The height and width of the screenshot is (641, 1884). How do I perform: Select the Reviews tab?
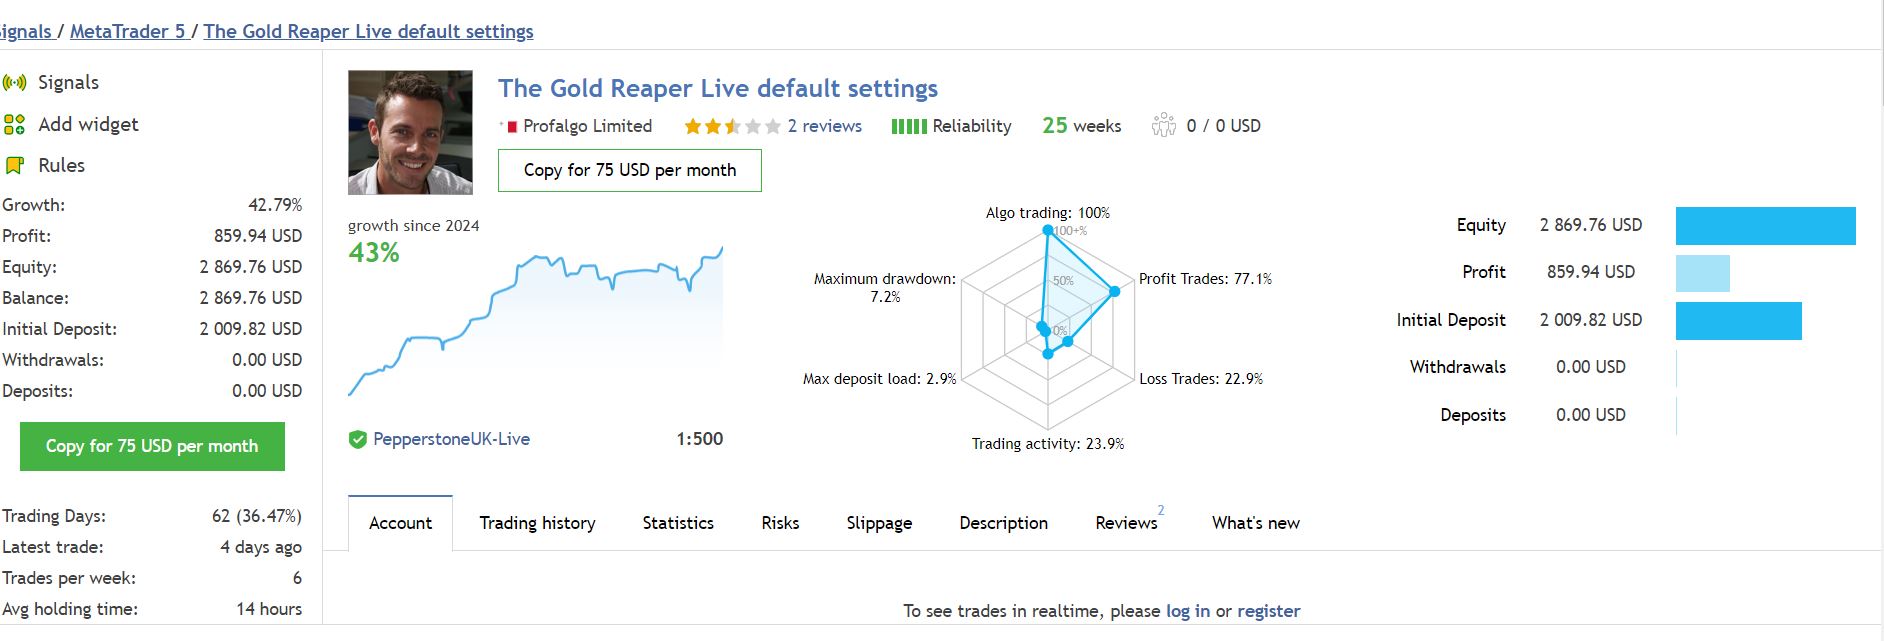tap(1126, 523)
